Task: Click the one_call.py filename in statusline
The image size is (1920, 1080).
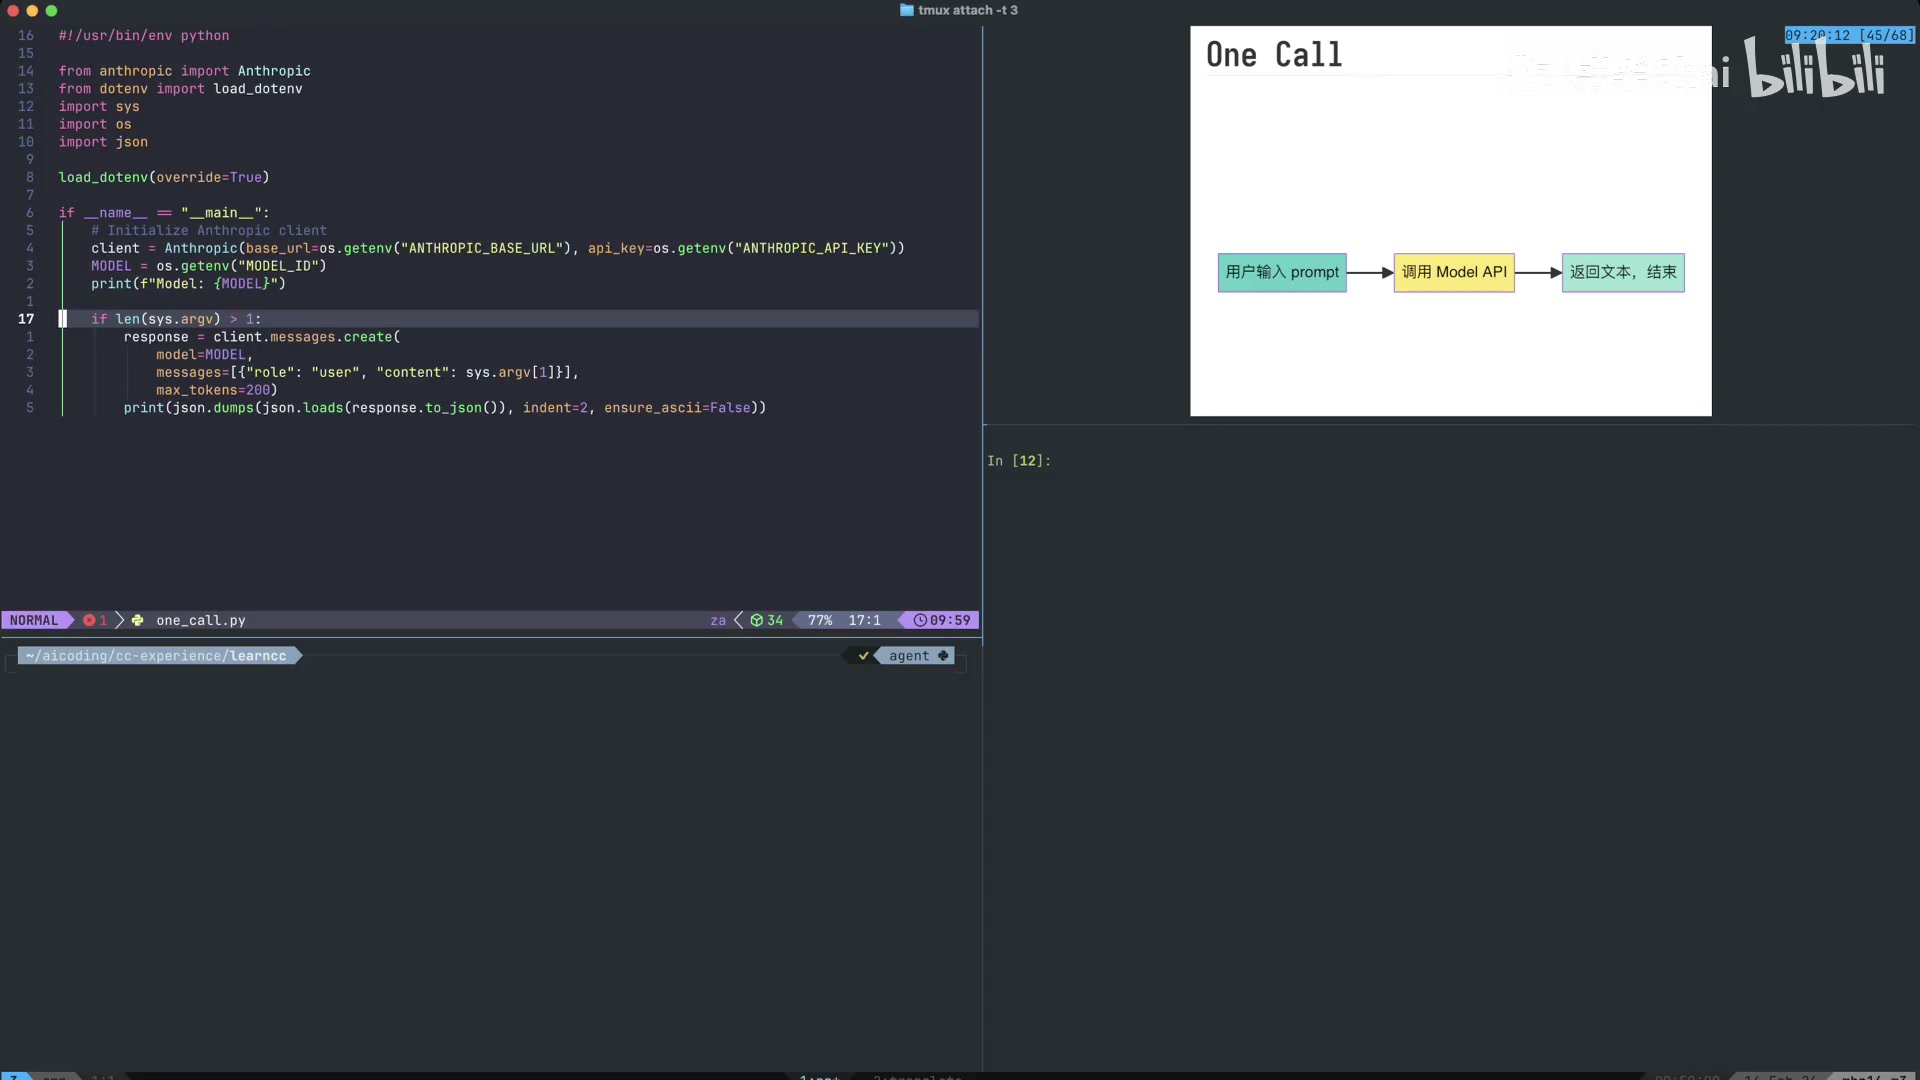Action: click(200, 620)
